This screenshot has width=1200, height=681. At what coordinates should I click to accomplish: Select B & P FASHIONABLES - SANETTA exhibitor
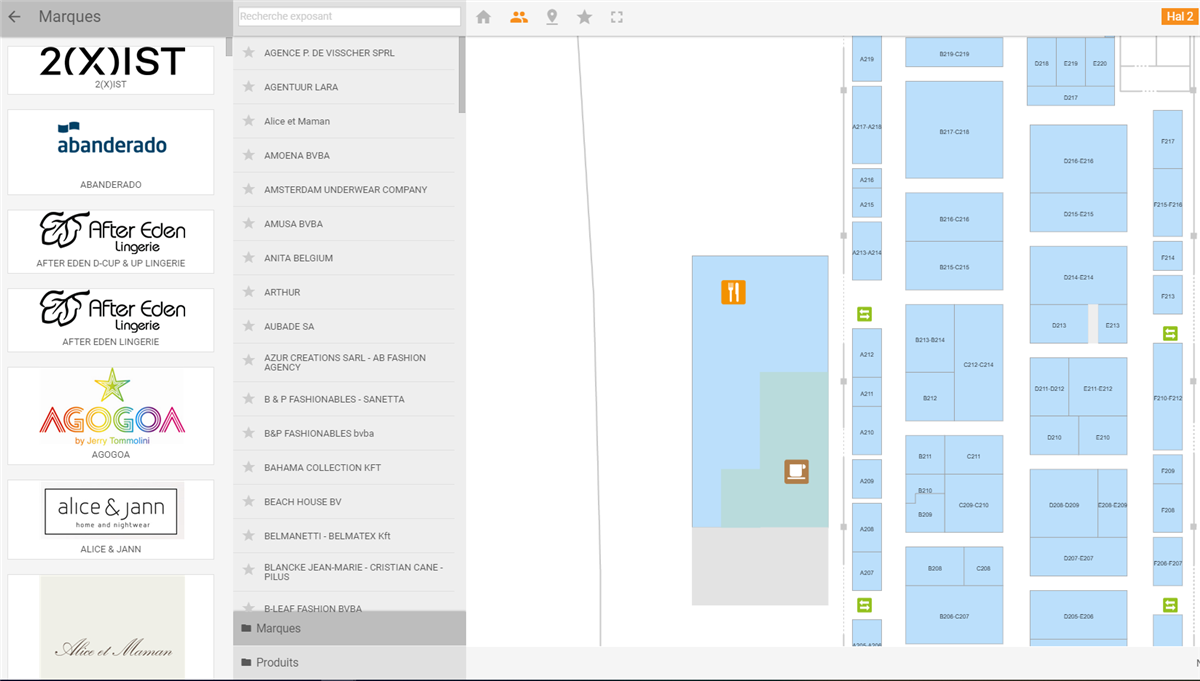coord(344,399)
